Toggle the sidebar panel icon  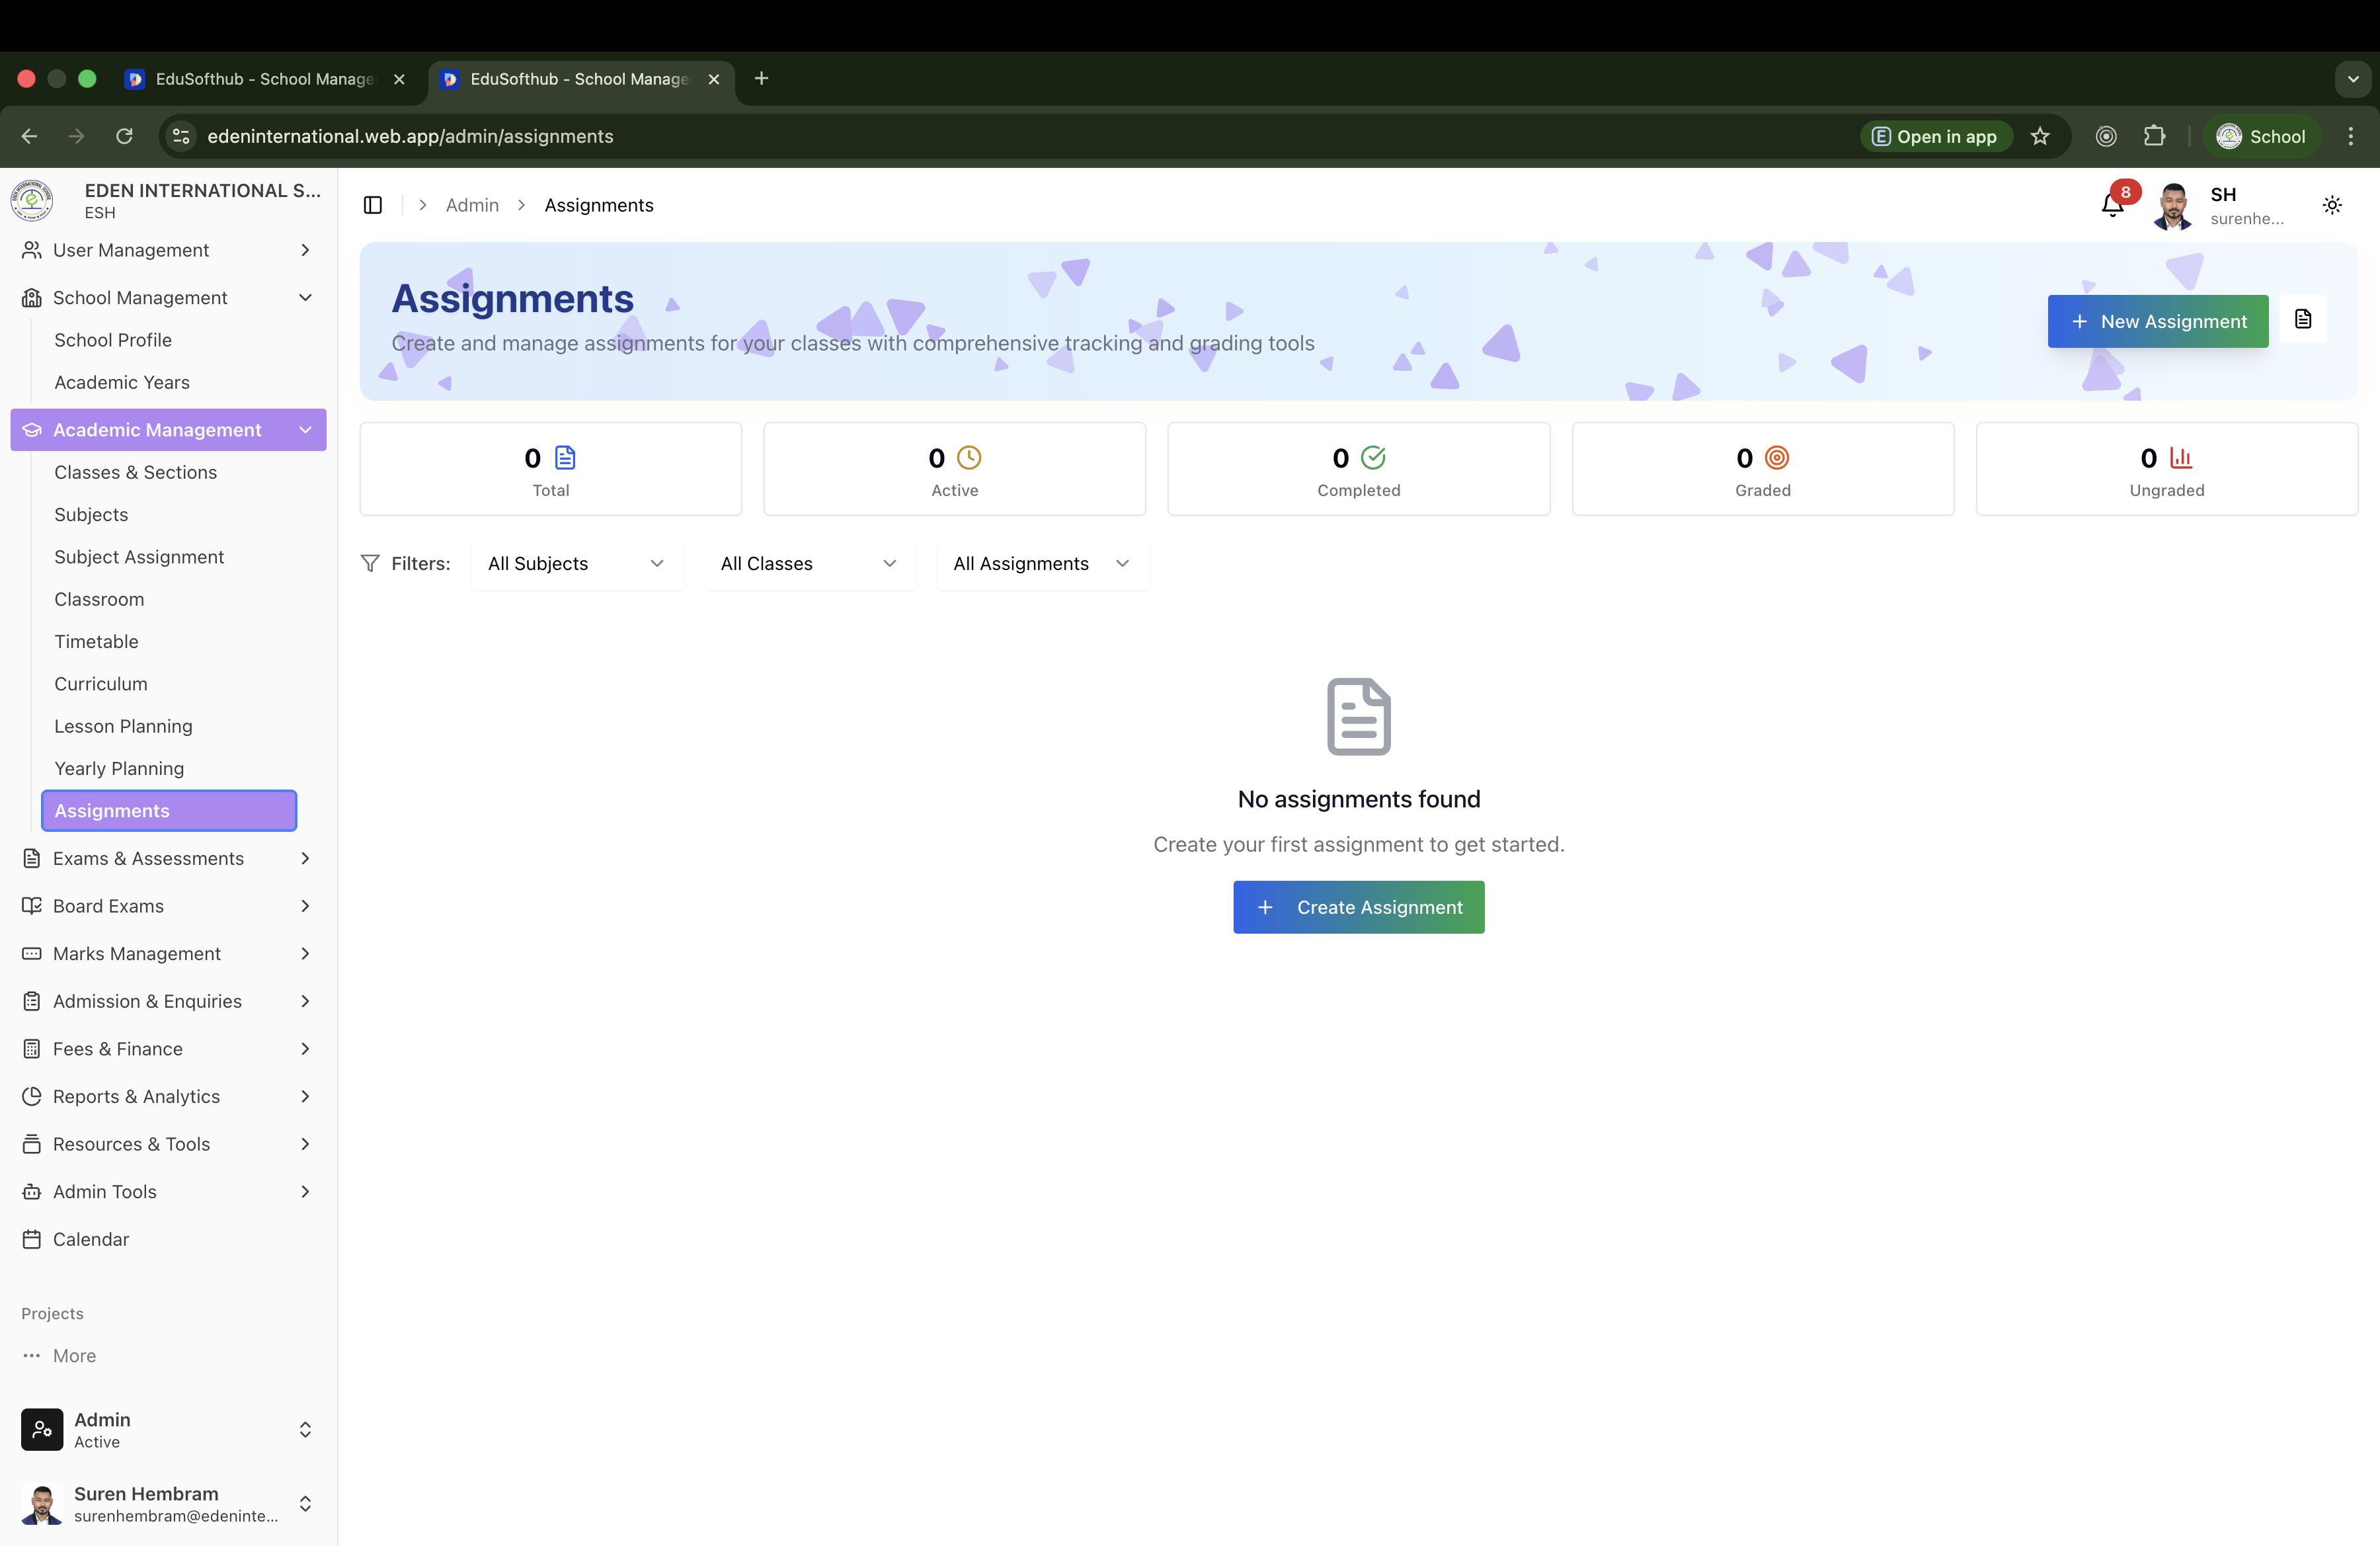[x=373, y=205]
